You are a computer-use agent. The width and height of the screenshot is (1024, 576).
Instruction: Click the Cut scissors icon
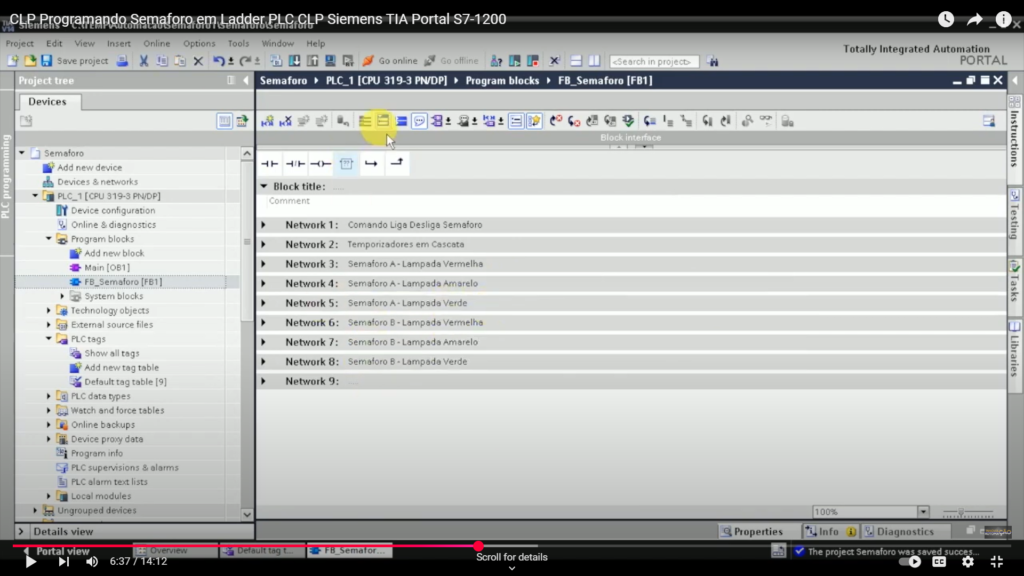coord(144,61)
